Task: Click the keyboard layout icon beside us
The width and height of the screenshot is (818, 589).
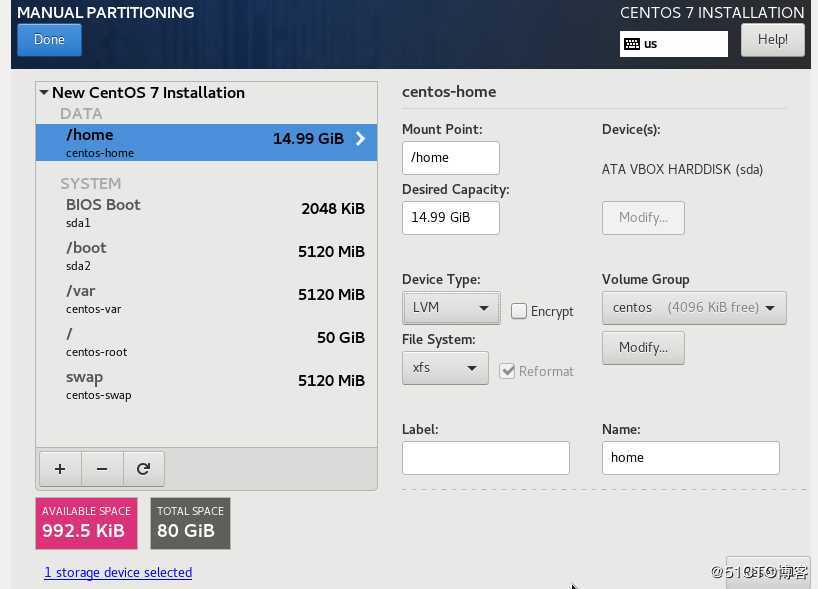Action: [632, 44]
